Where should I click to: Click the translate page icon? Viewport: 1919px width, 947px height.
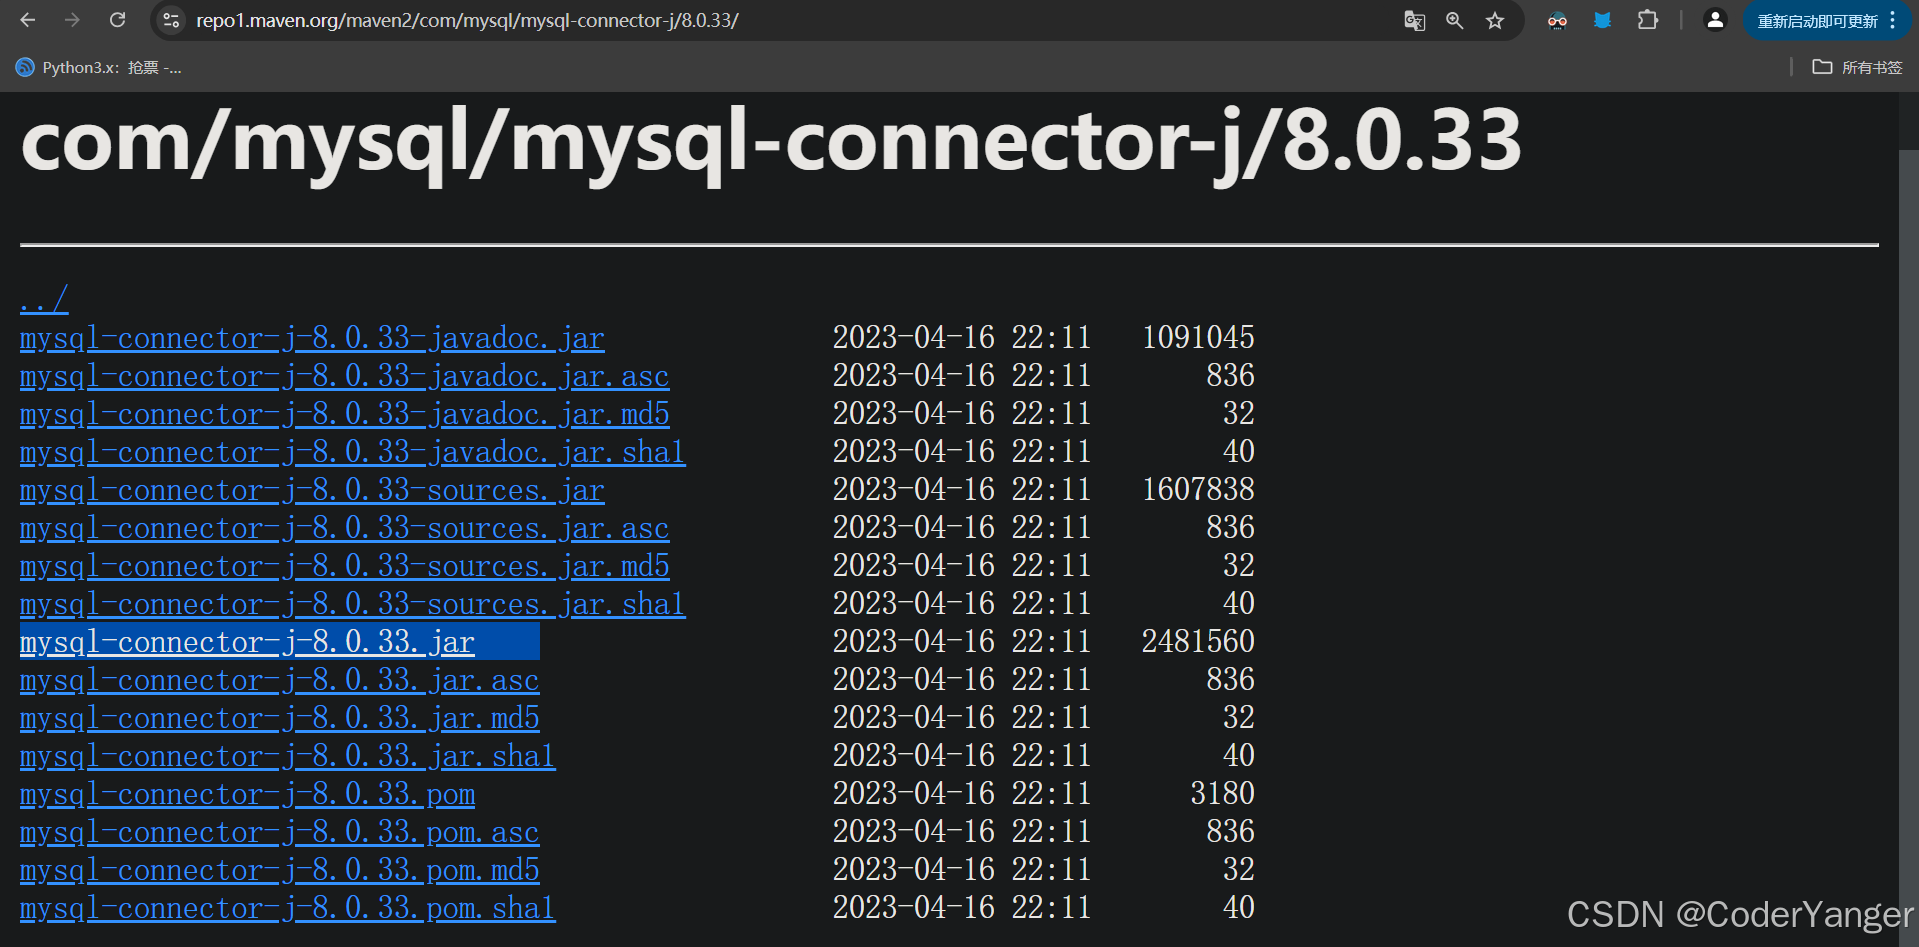(1414, 21)
